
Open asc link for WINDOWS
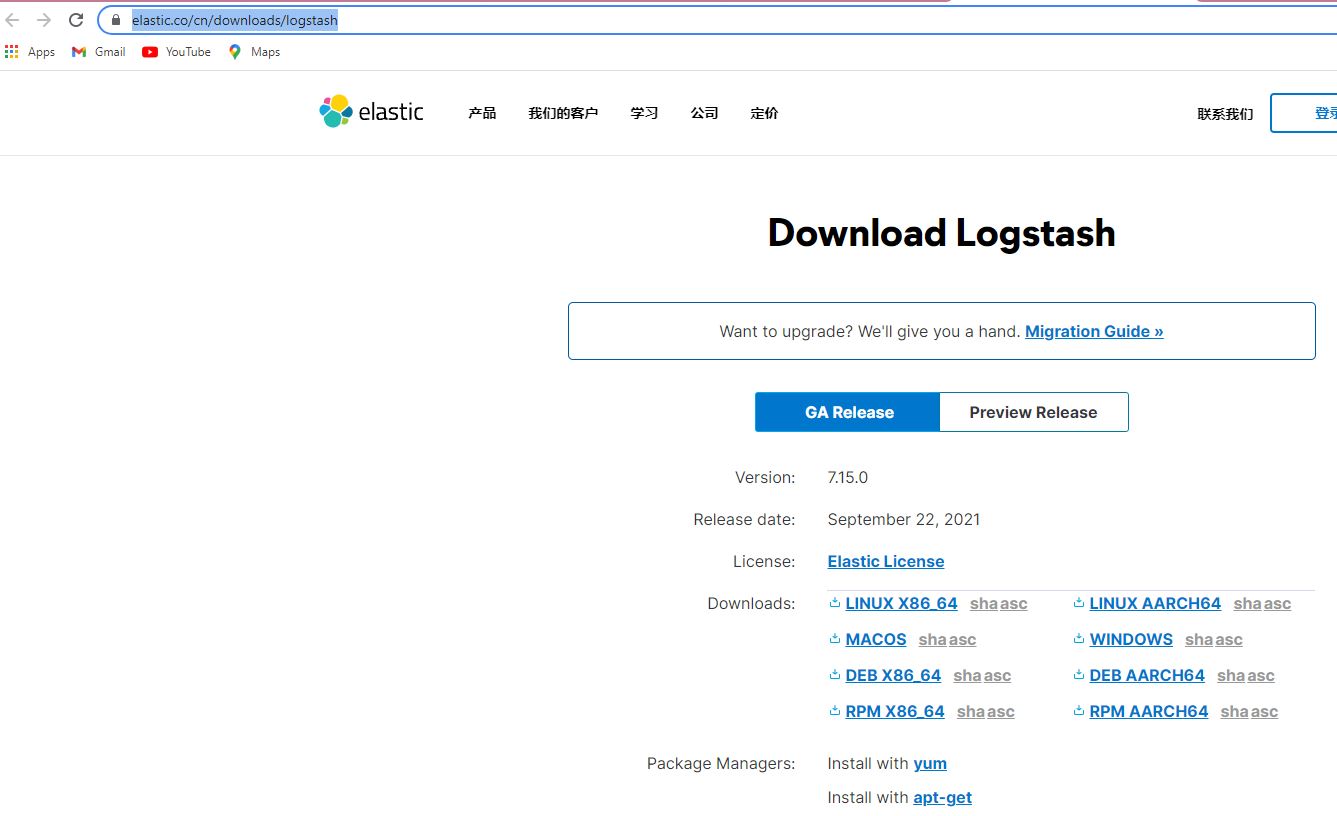tap(1229, 639)
